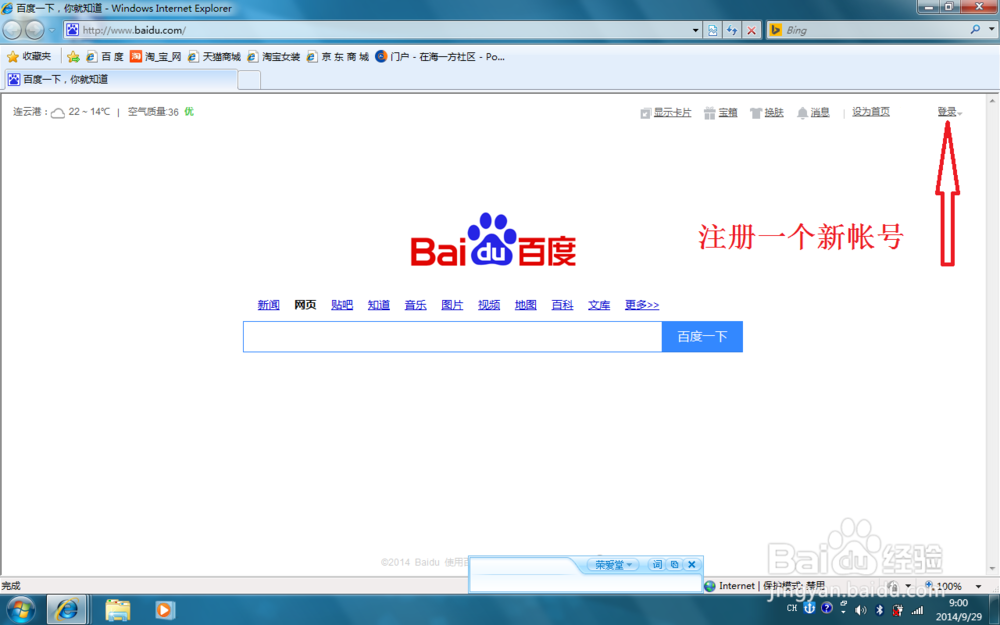Viewport: 1000px width, 625px height.
Task: Open the 音乐 search category
Action: [415, 305]
